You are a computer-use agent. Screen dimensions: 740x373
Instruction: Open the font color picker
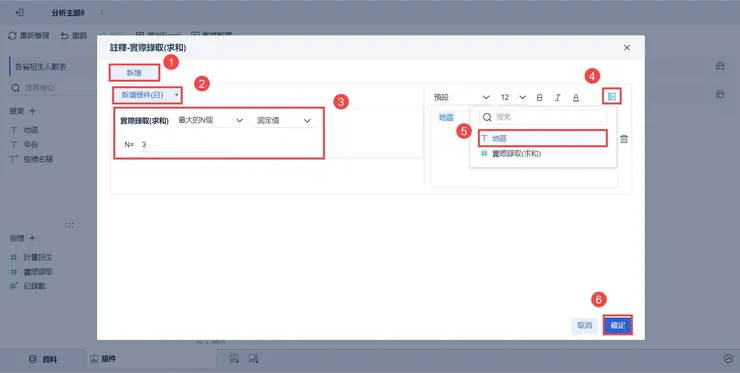[576, 97]
